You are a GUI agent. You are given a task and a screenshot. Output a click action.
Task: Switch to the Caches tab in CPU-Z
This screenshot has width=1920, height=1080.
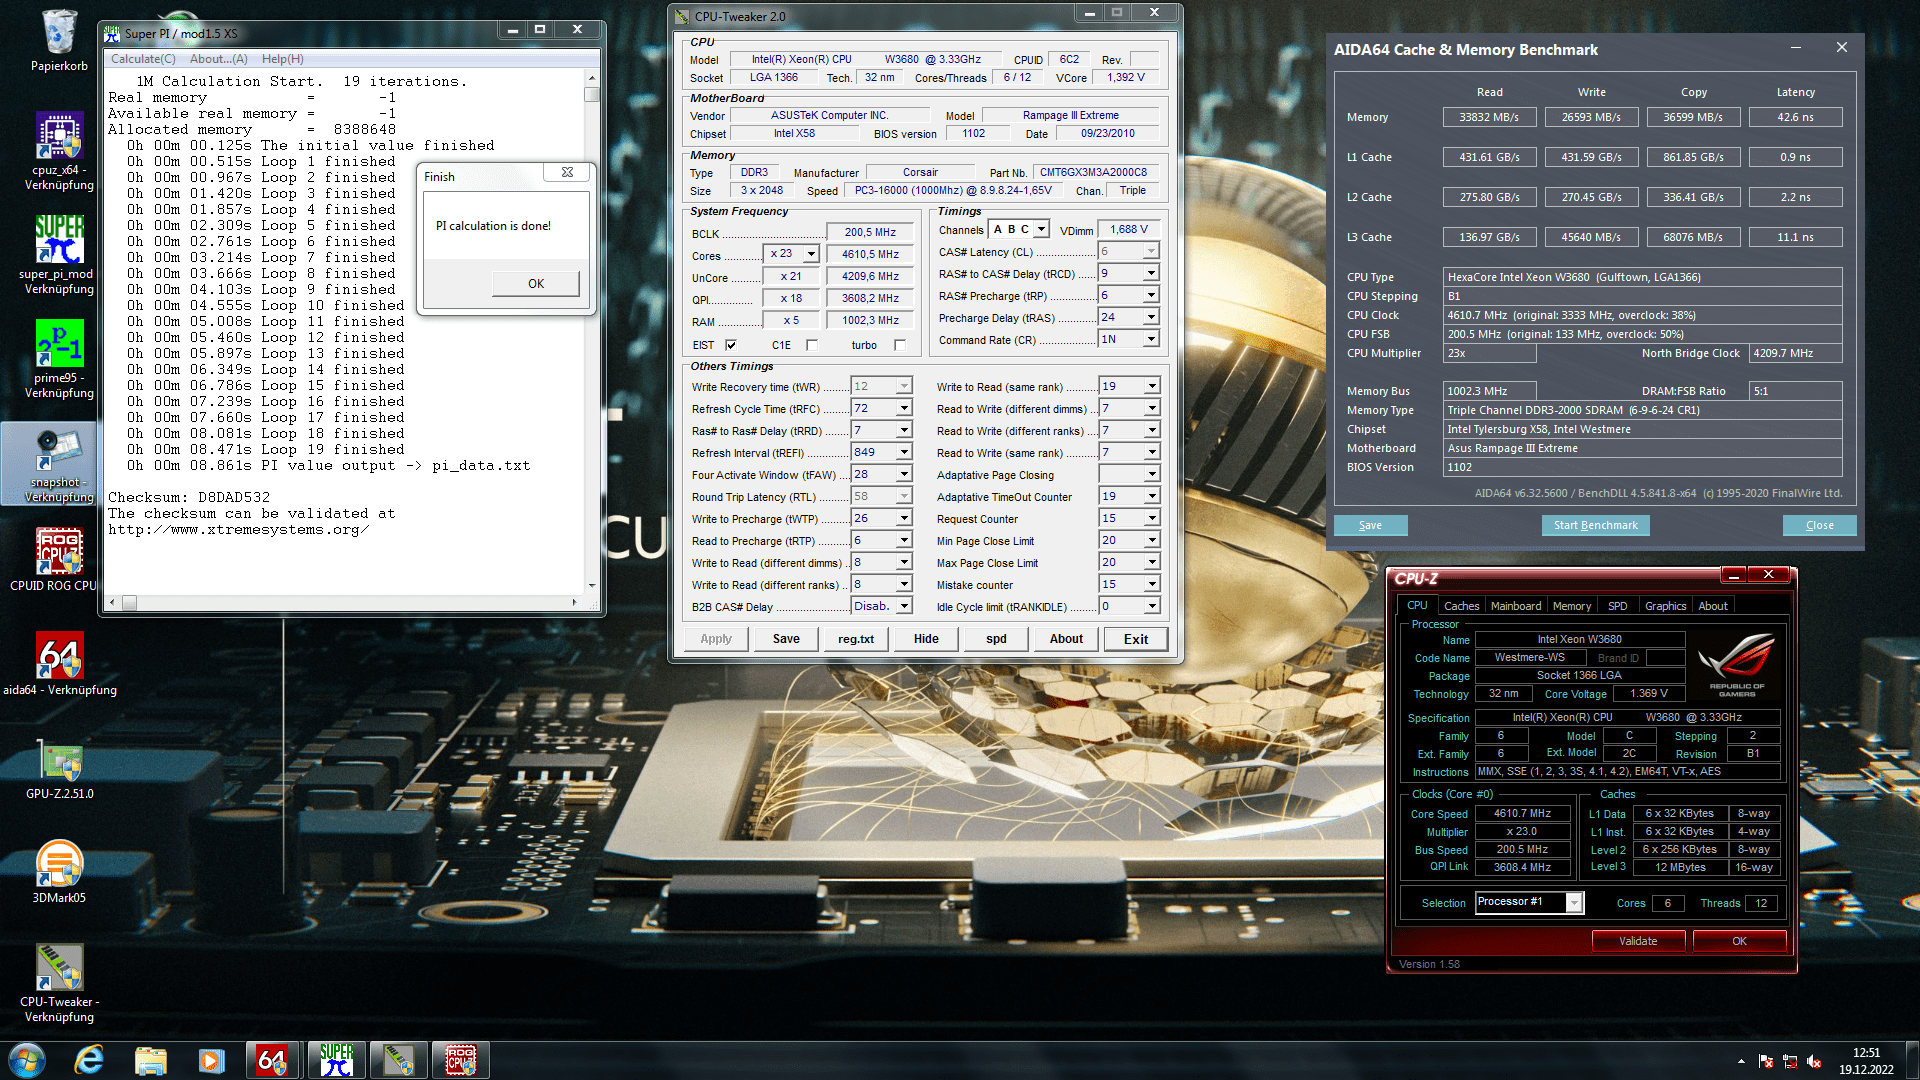click(x=1461, y=606)
